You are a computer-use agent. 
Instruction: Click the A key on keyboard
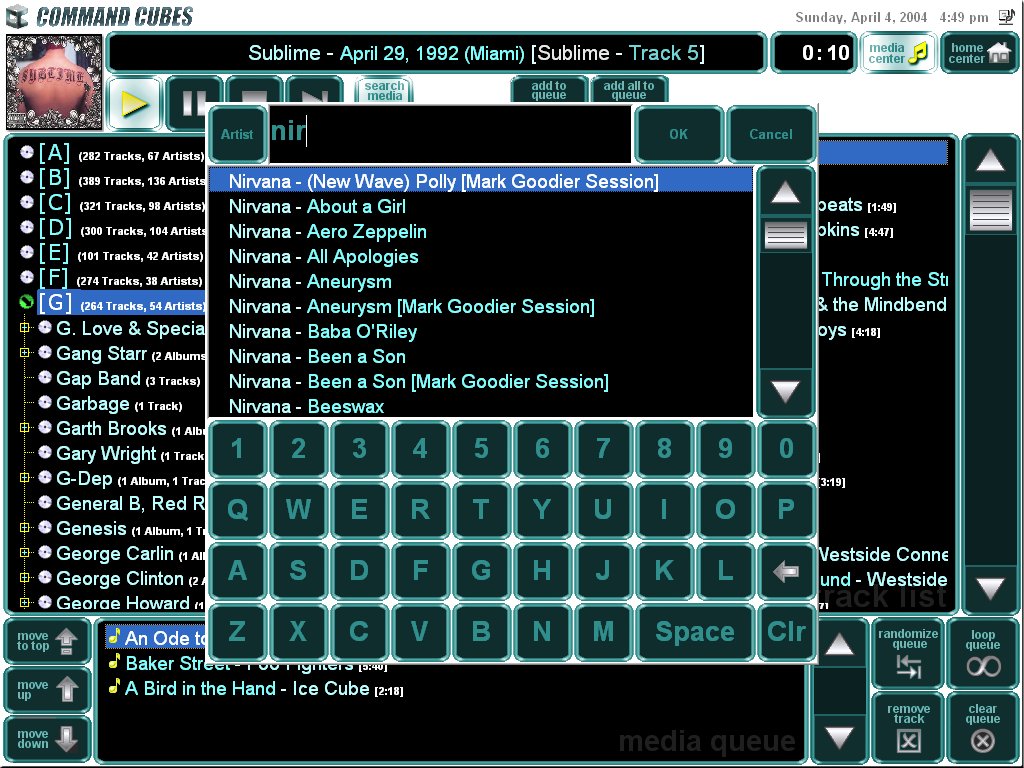point(237,571)
